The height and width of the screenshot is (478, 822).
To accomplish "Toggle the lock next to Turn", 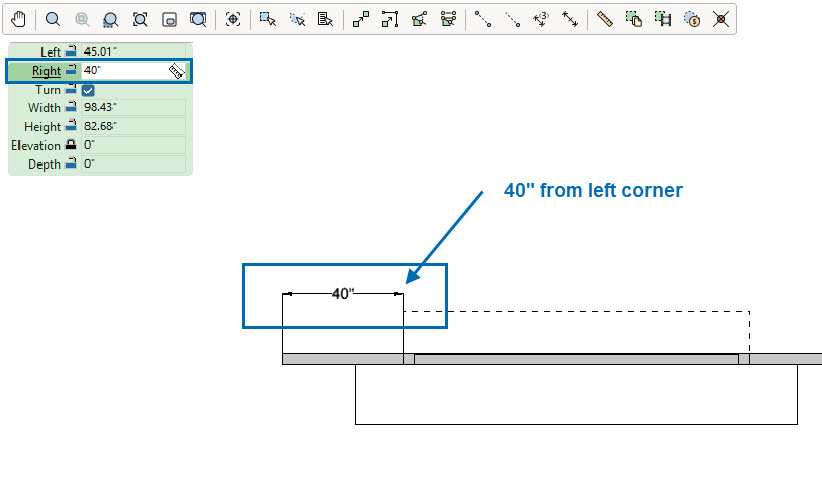I will 71,89.
